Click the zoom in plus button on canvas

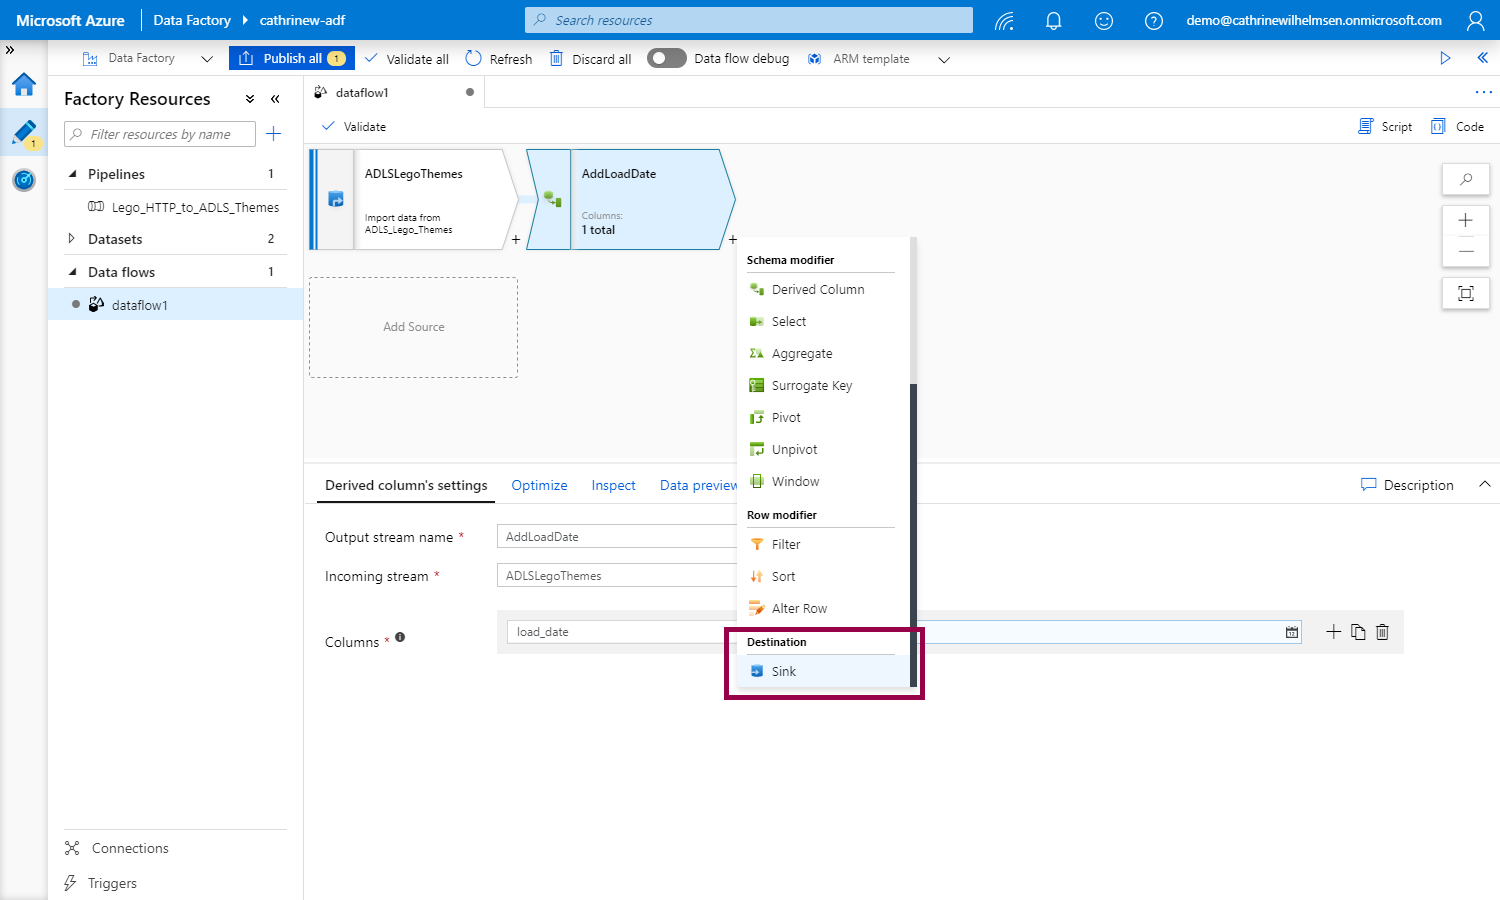1465,220
